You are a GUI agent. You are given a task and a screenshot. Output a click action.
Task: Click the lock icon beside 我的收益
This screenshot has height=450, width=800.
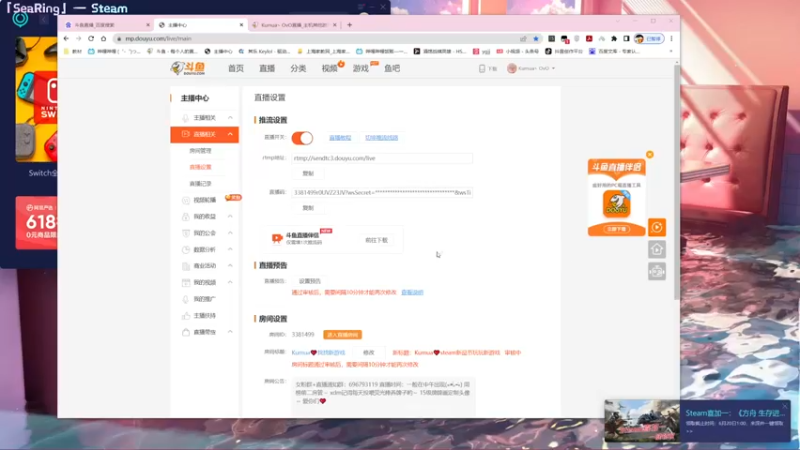tap(186, 216)
